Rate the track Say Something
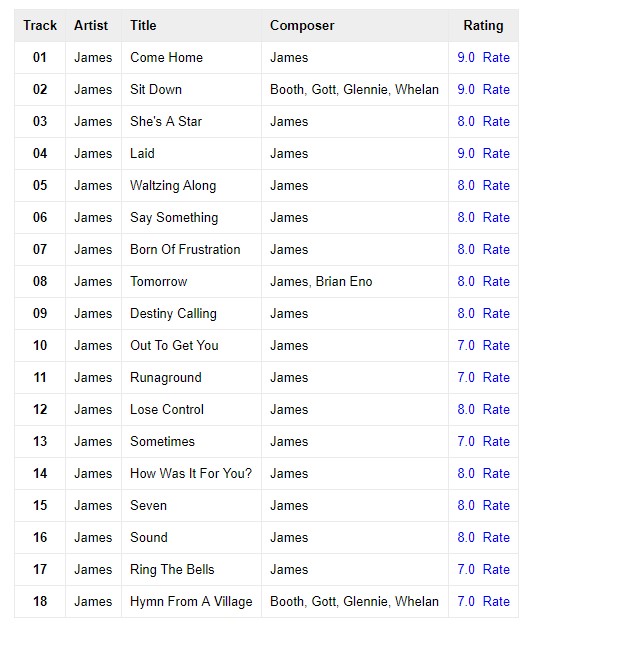Screen dimensions: 620x648 [x=496, y=217]
